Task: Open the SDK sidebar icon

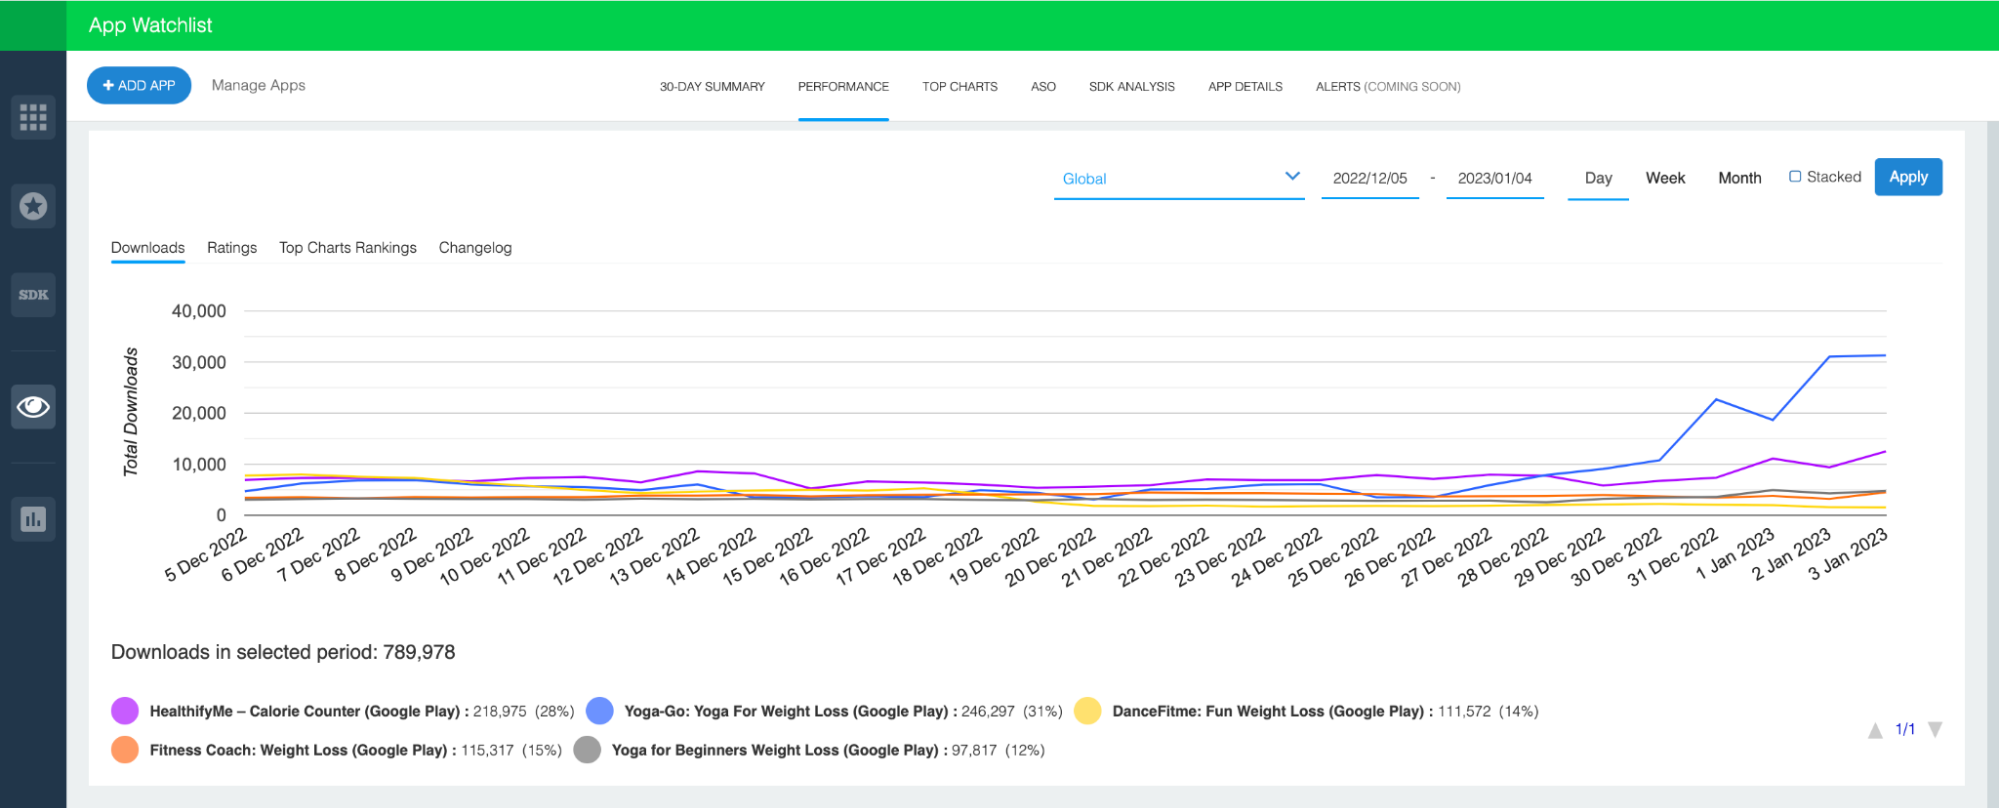Action: click(33, 295)
